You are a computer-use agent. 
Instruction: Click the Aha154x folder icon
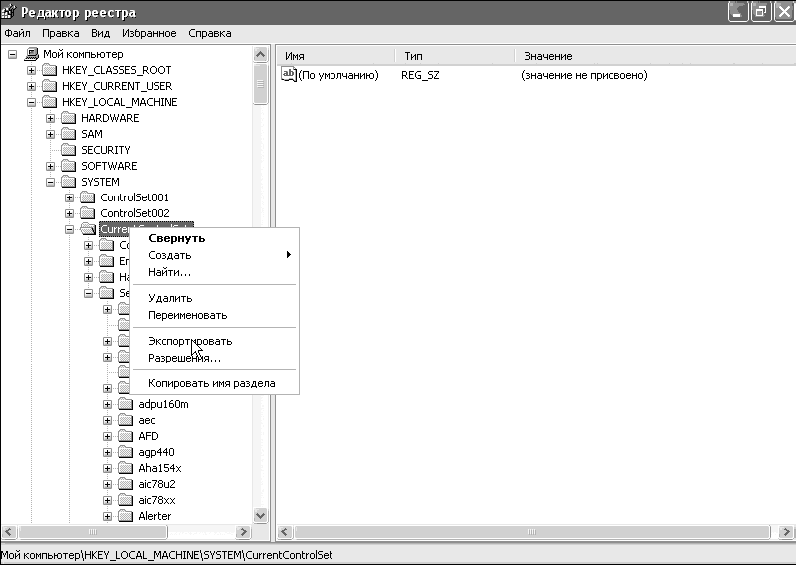[125, 468]
